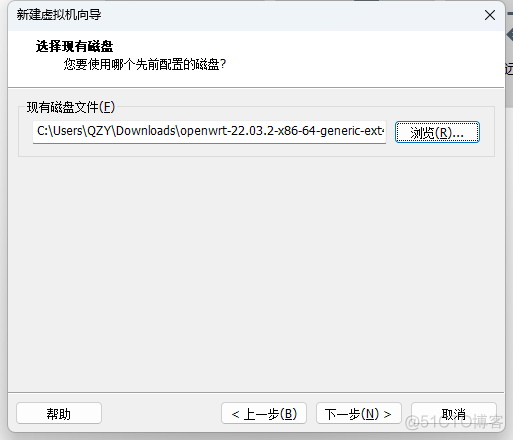
Task: Open 帮助 help button
Action: (x=59, y=413)
